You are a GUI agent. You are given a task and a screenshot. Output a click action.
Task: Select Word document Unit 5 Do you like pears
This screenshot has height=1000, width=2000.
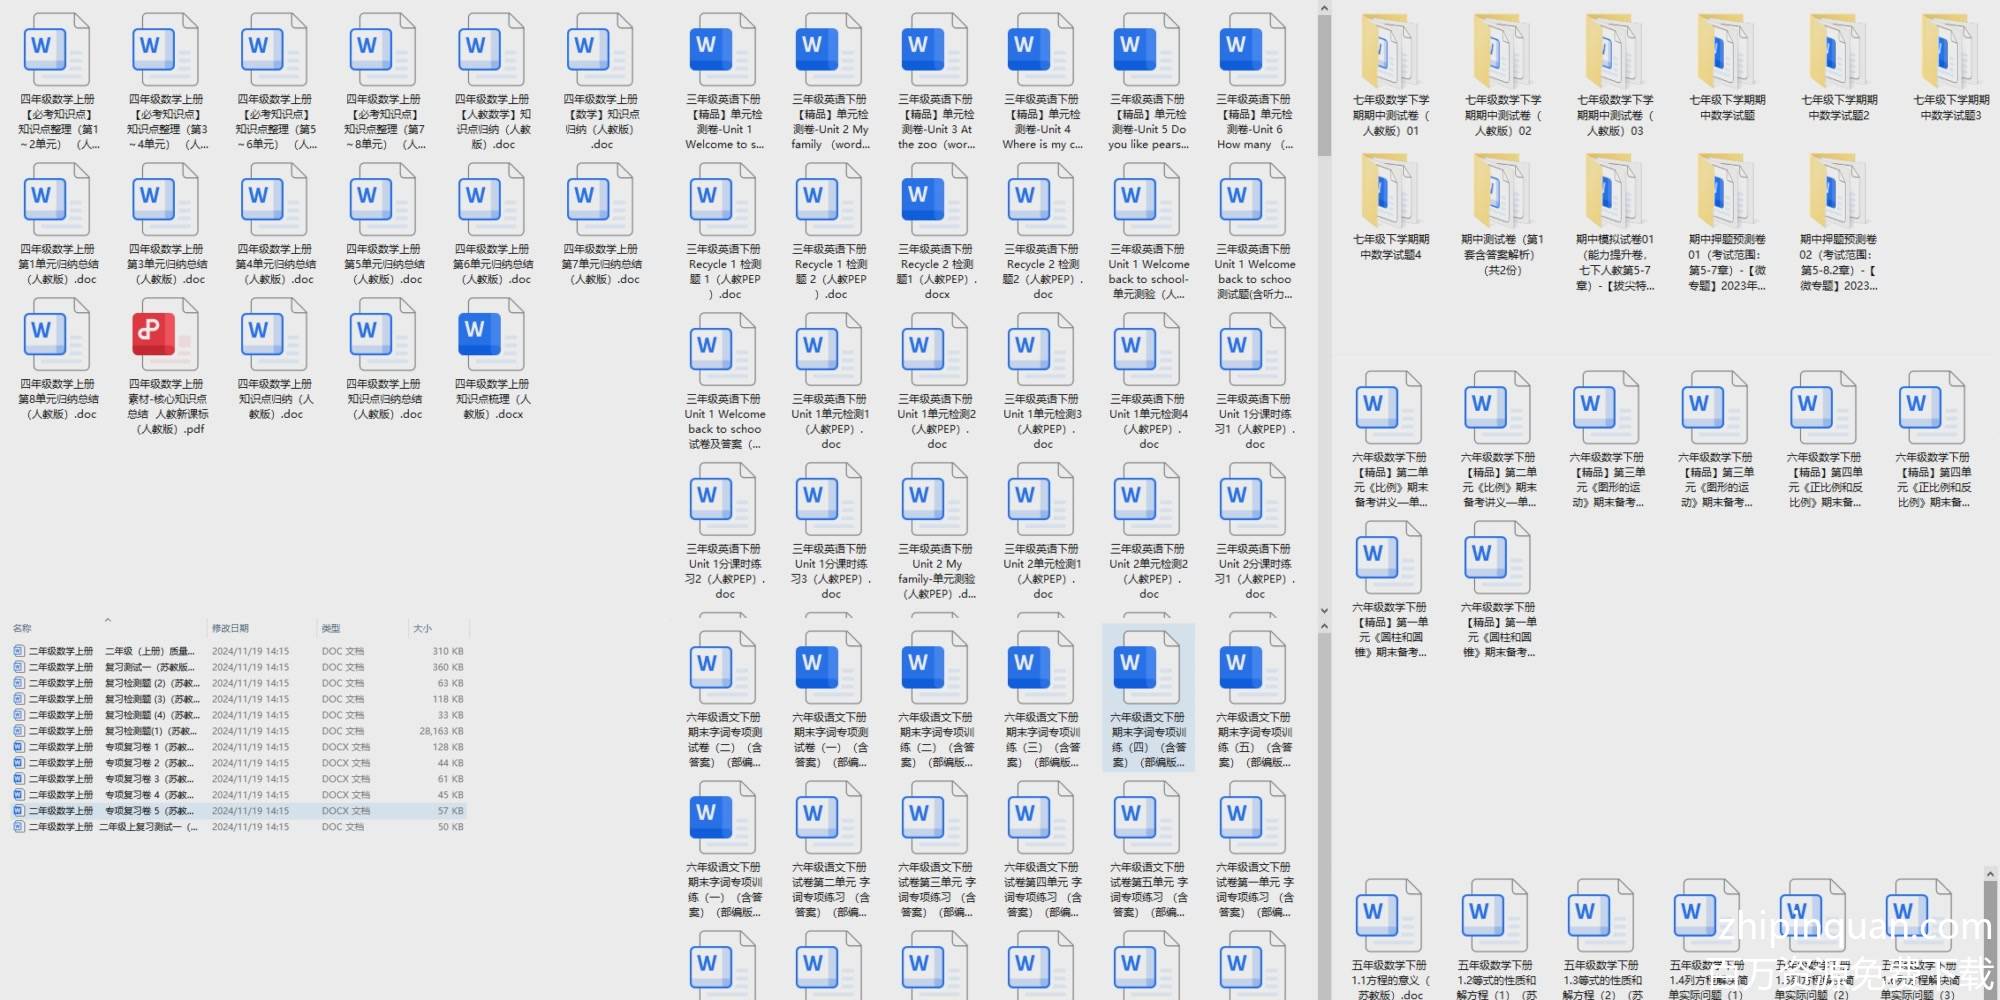point(1147,52)
